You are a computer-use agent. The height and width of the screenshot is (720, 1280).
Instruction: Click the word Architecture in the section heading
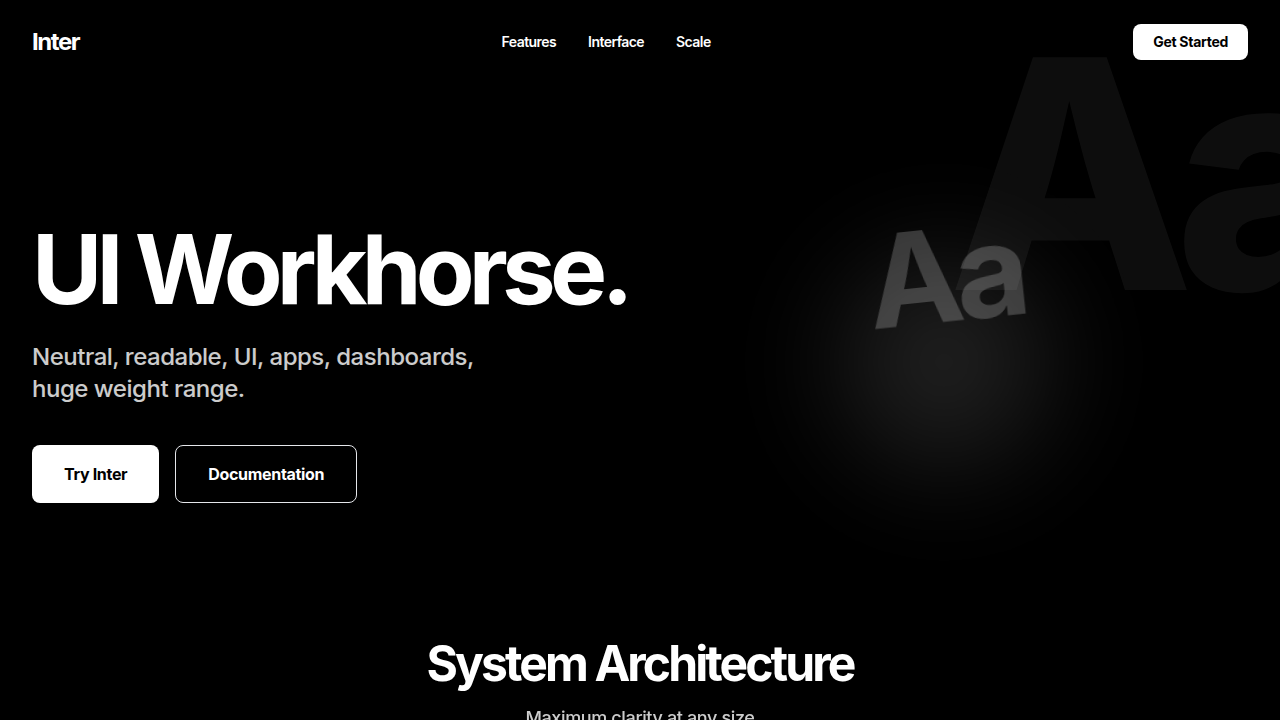click(725, 664)
